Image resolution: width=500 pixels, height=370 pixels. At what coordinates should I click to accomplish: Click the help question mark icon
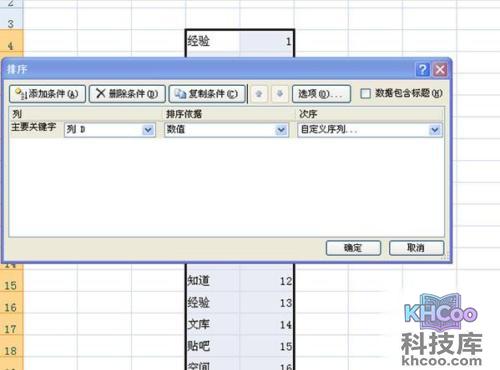pyautogui.click(x=423, y=69)
